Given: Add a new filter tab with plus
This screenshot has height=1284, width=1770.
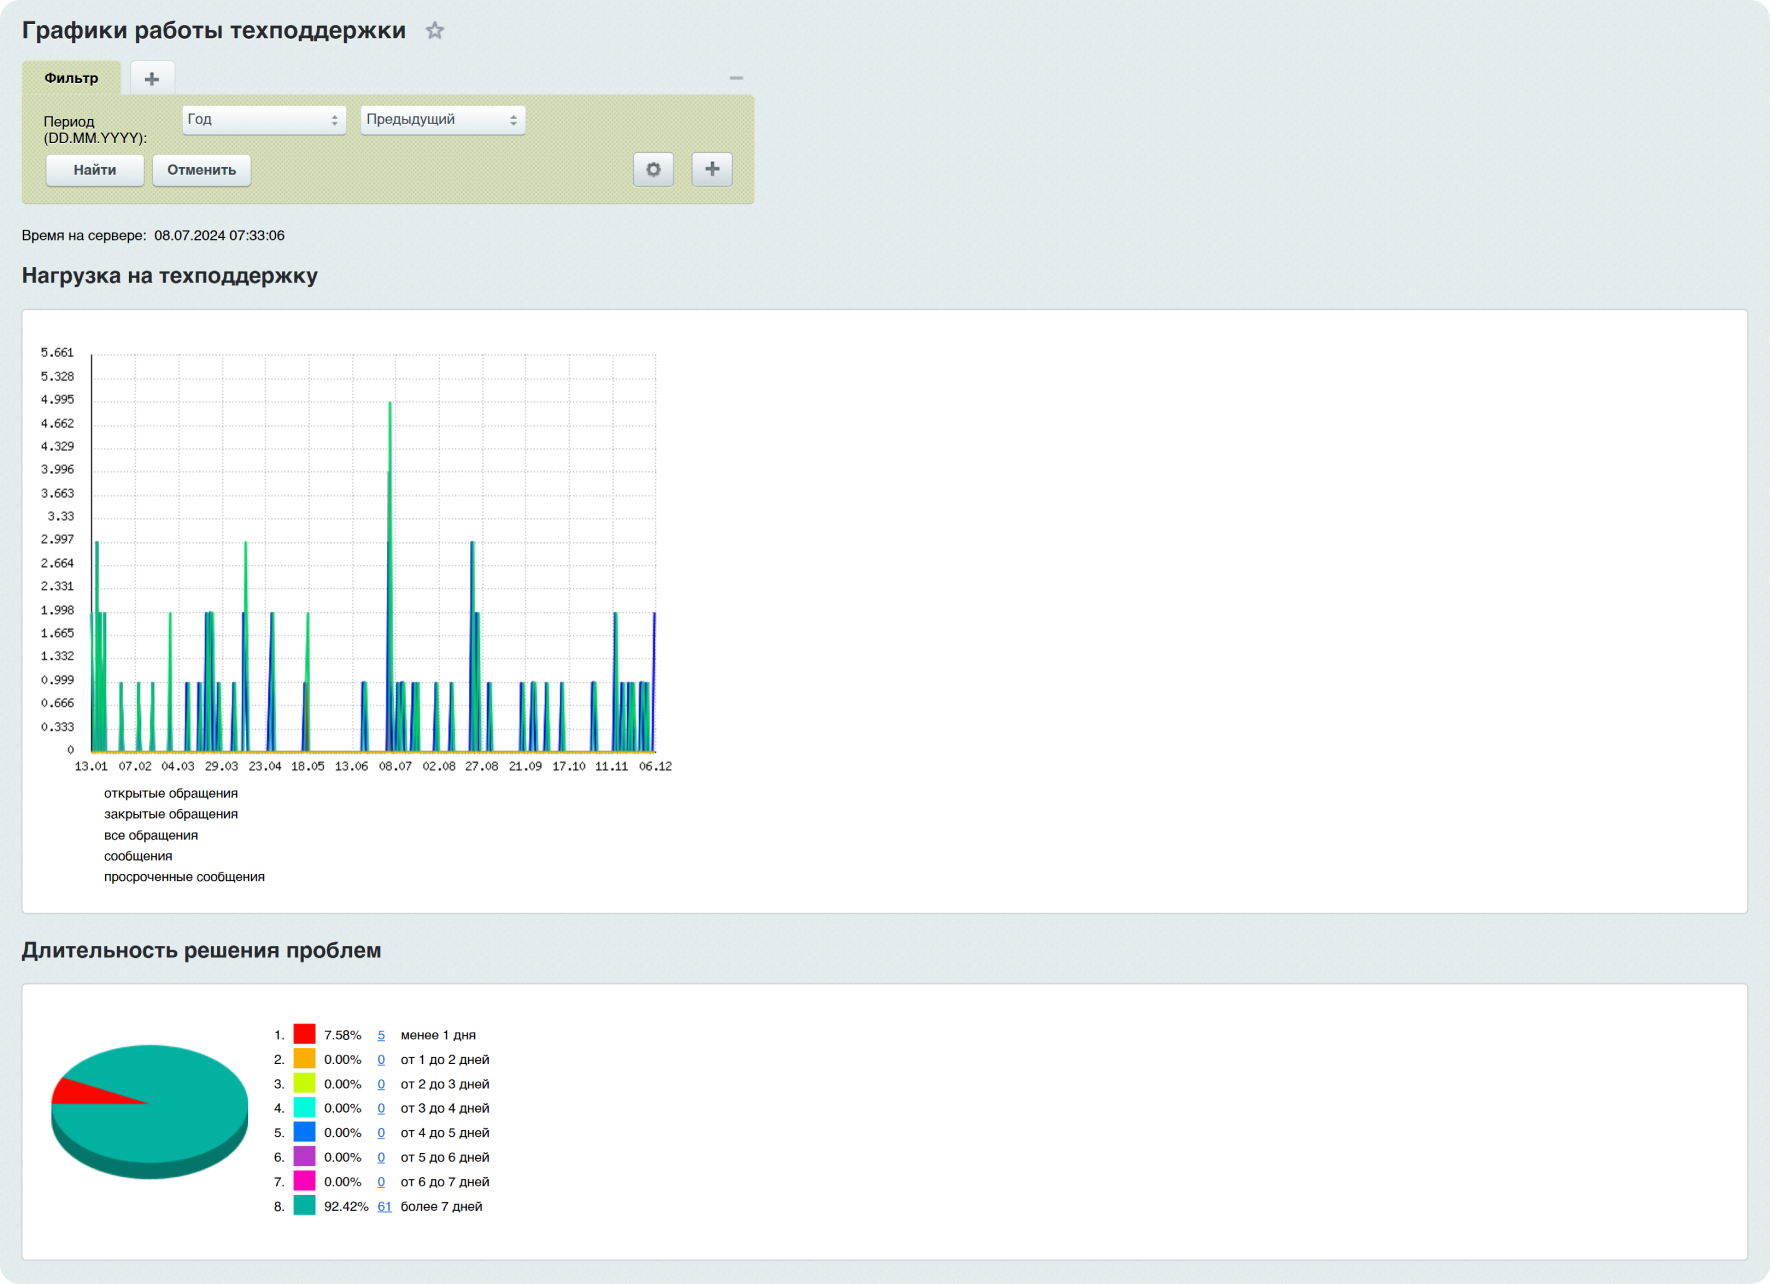Looking at the screenshot, I should pyautogui.click(x=152, y=79).
